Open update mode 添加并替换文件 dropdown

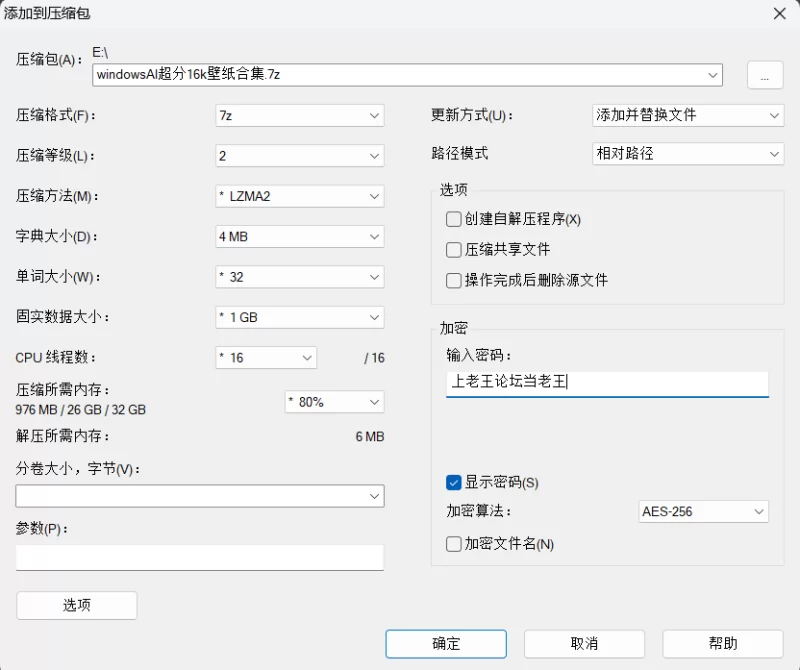click(x=688, y=115)
